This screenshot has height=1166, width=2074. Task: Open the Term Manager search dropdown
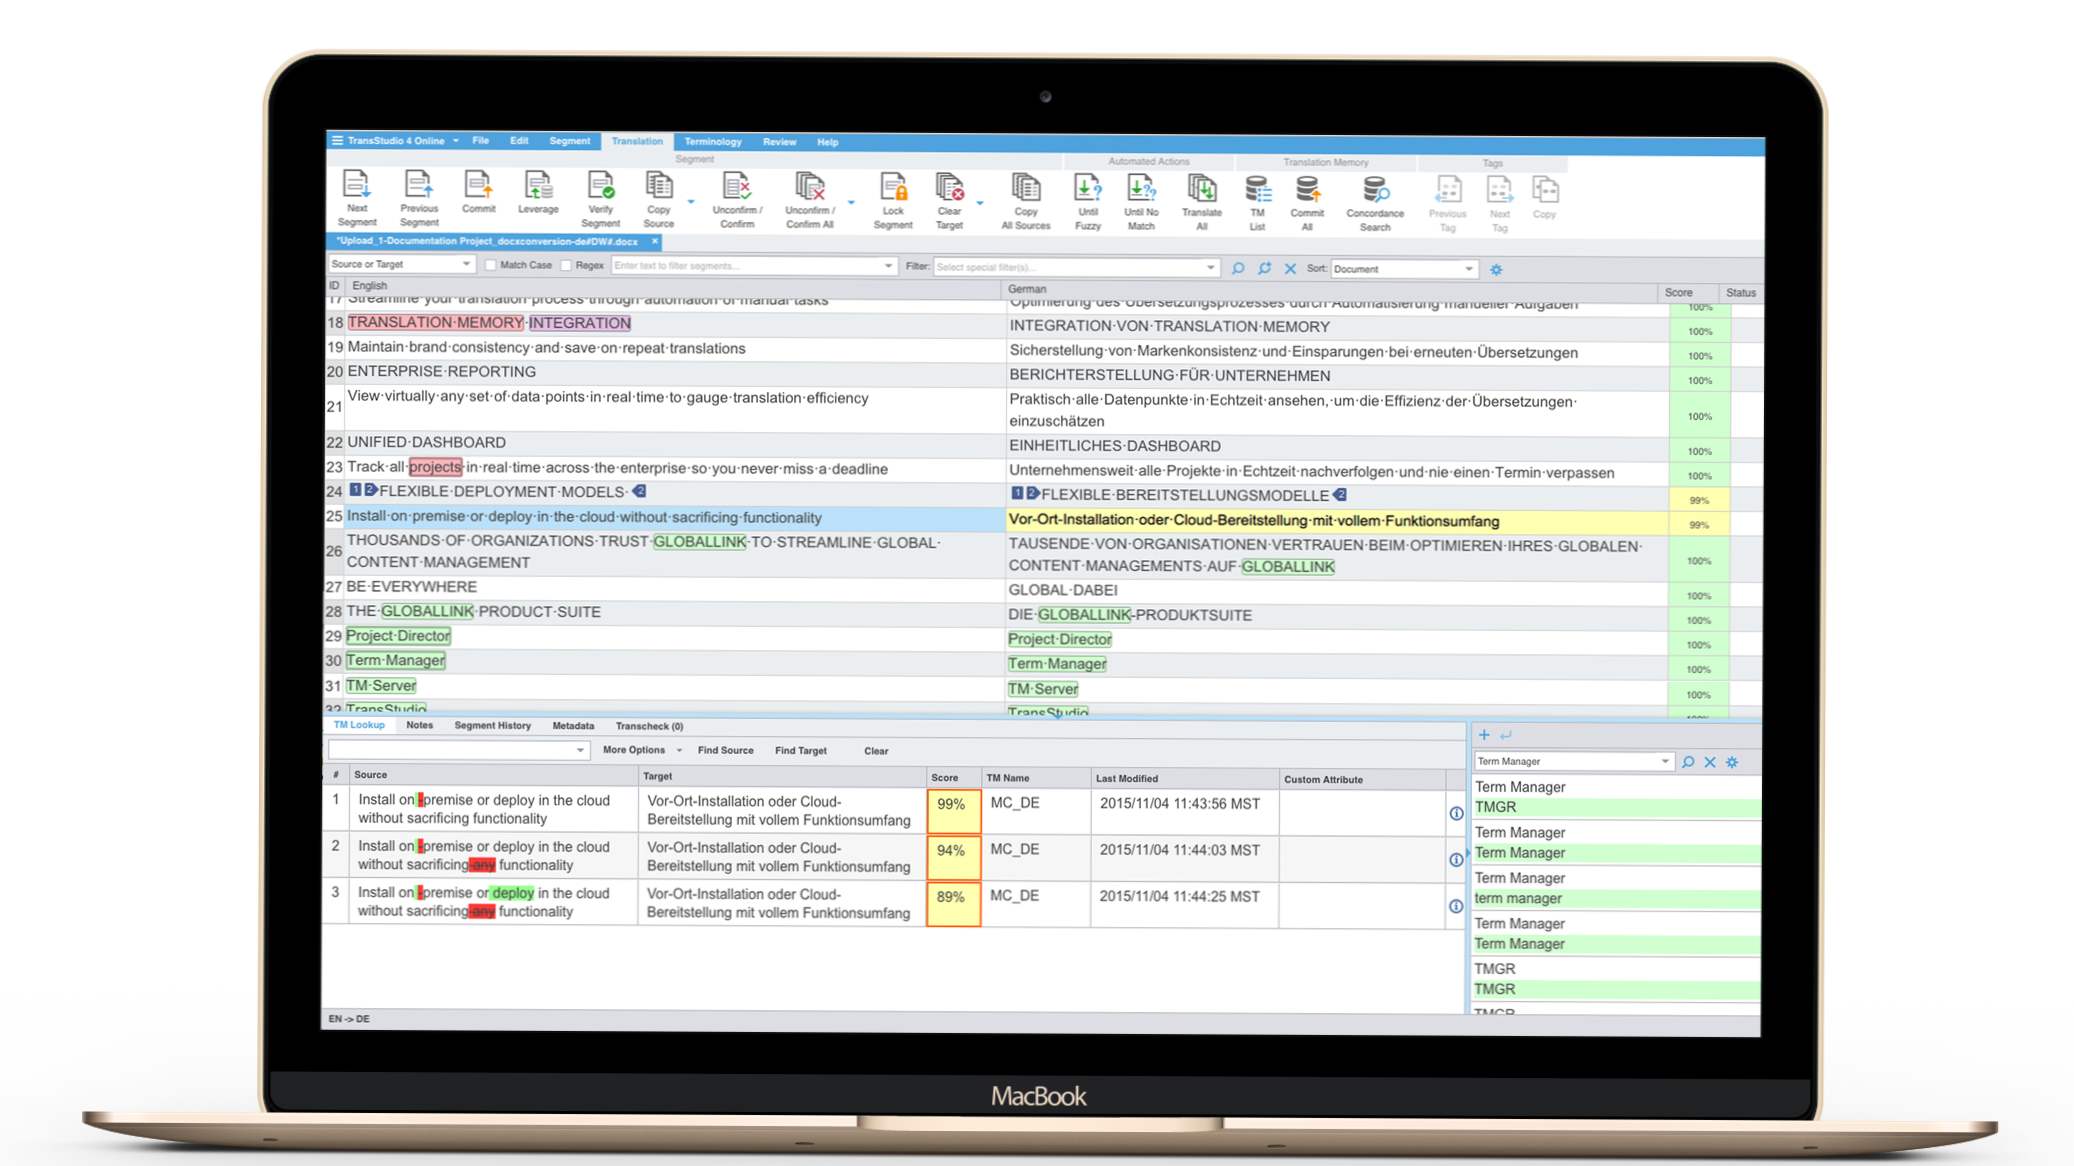[1665, 761]
